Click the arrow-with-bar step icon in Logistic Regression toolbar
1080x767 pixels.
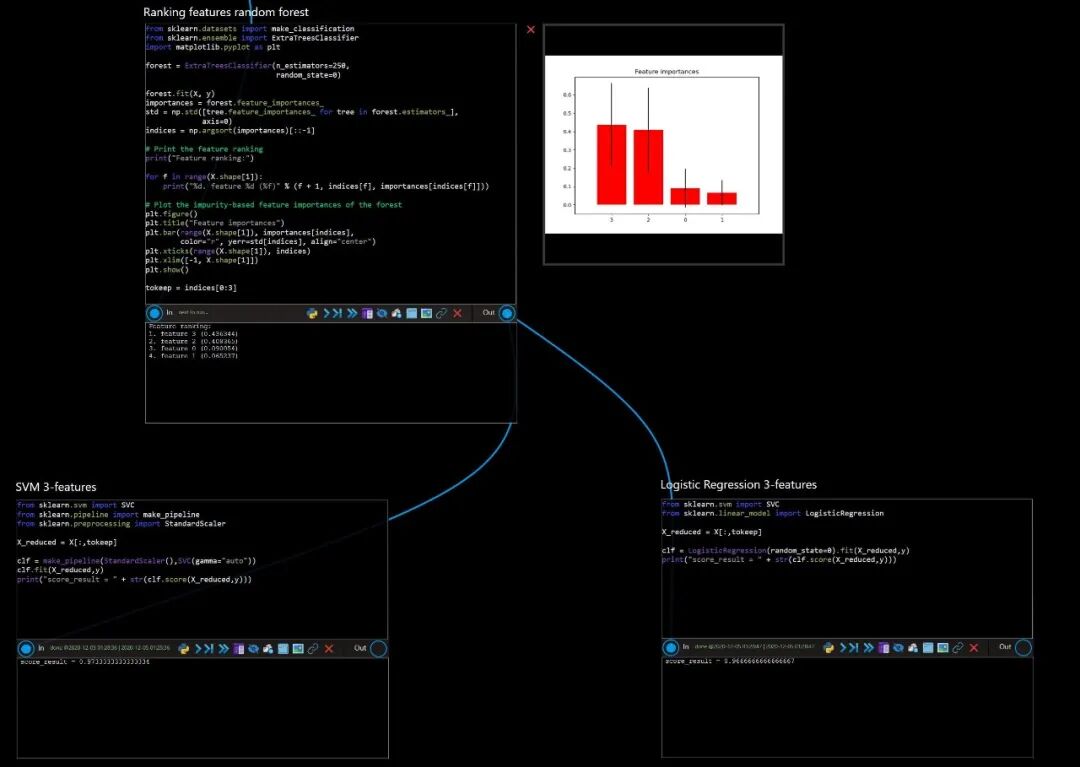853,648
